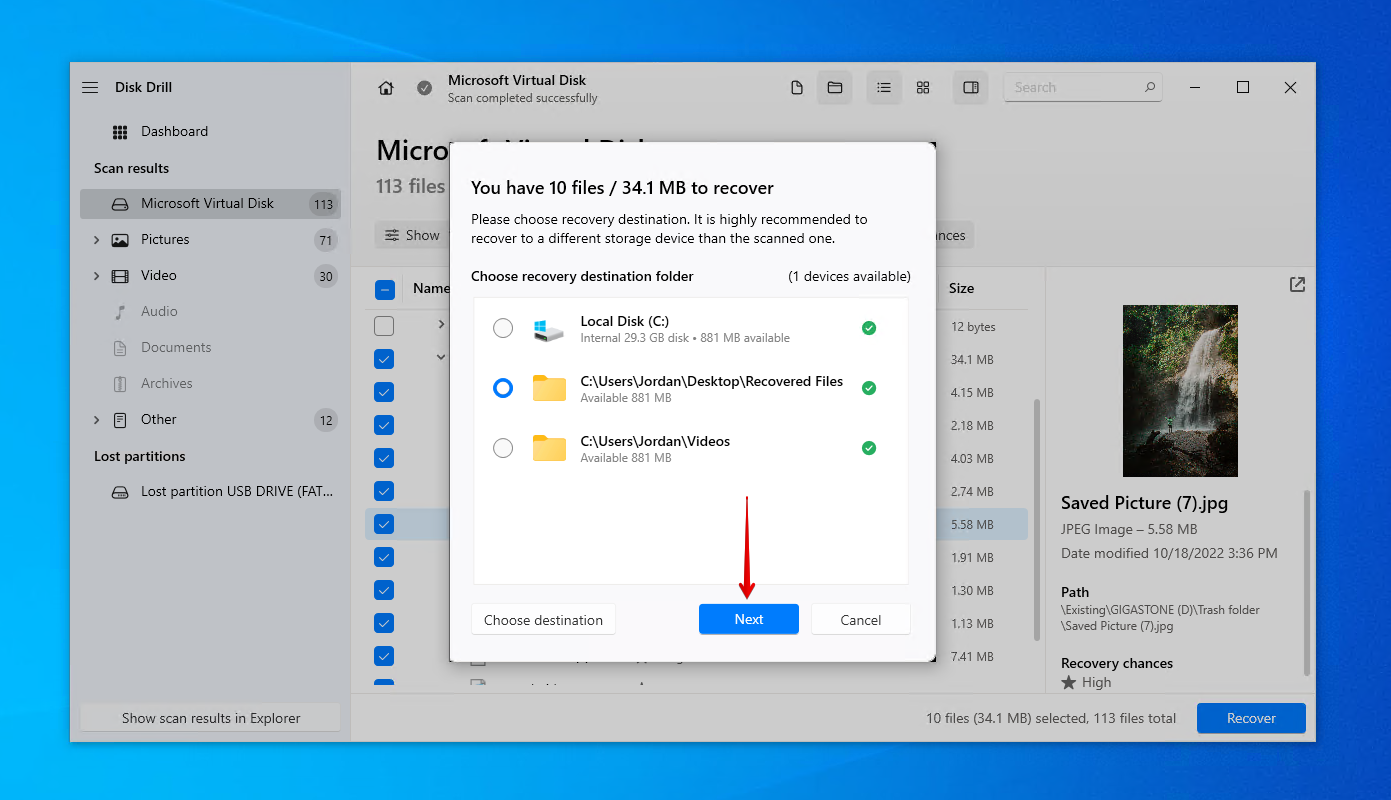Click the Local Disk (C:) Windows drive icon
This screenshot has height=800, width=1391.
(548, 329)
